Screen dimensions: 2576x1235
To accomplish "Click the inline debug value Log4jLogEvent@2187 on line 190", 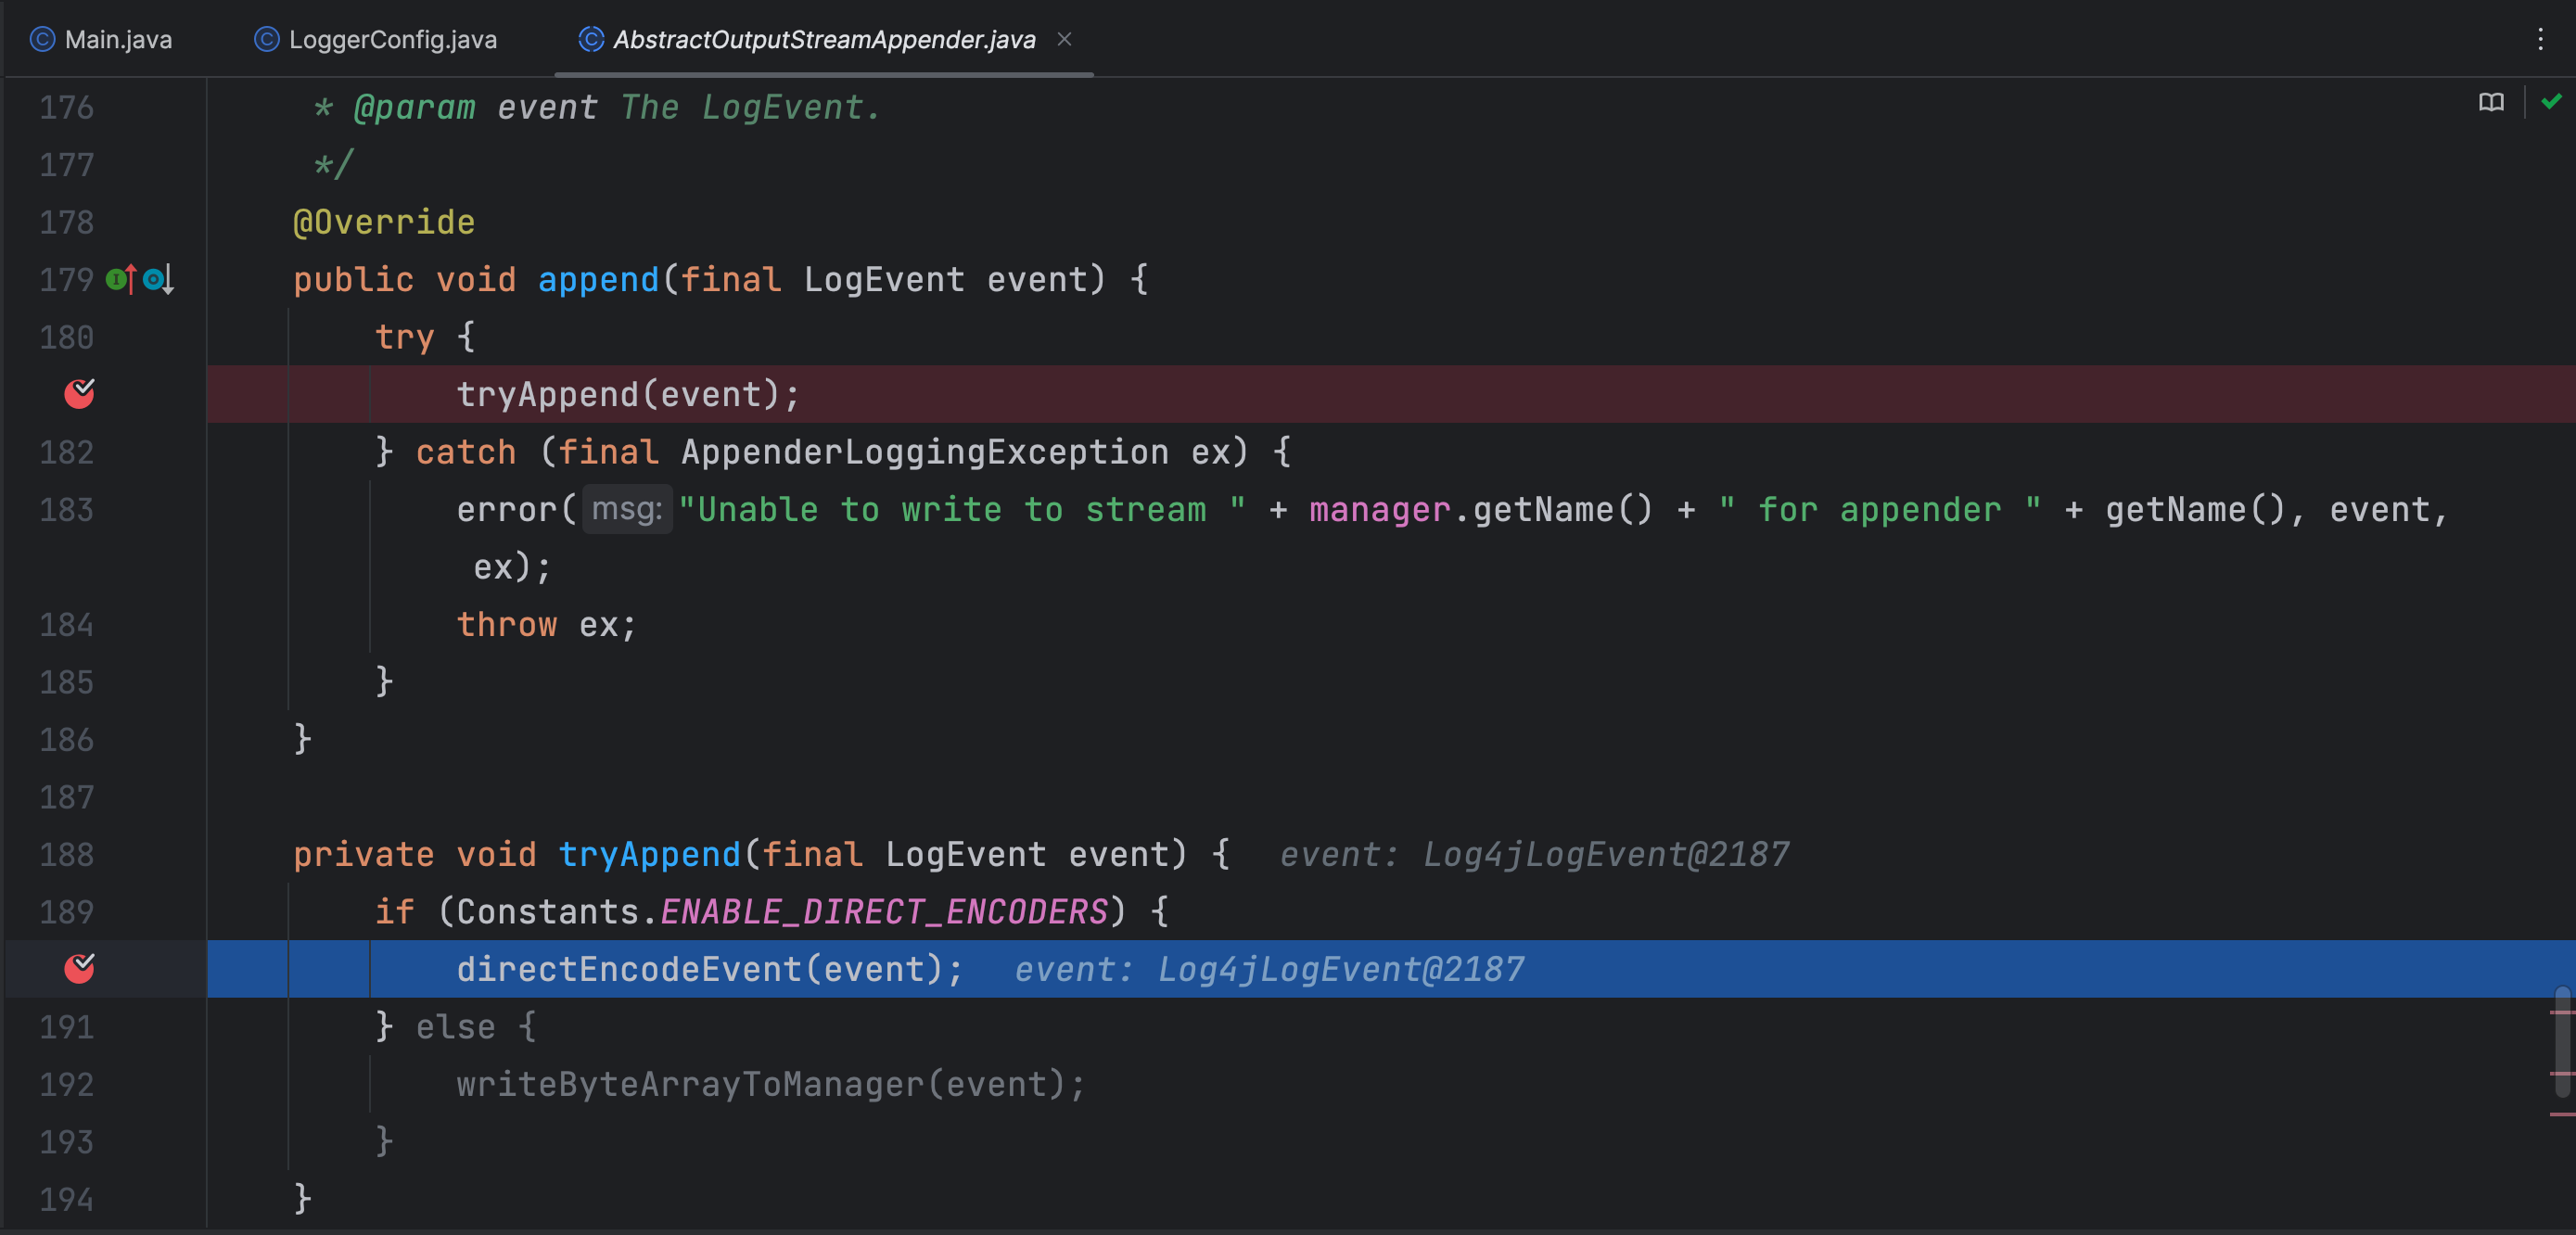I will [x=1341, y=969].
